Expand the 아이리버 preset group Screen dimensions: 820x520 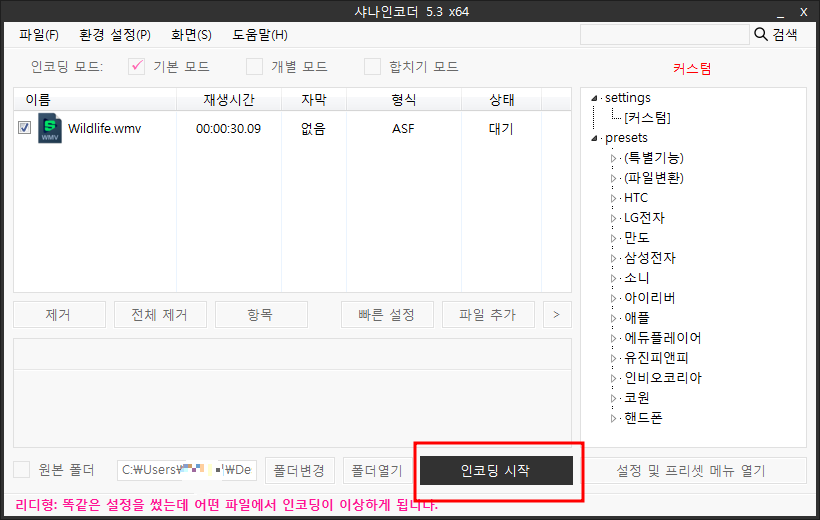(x=613, y=298)
